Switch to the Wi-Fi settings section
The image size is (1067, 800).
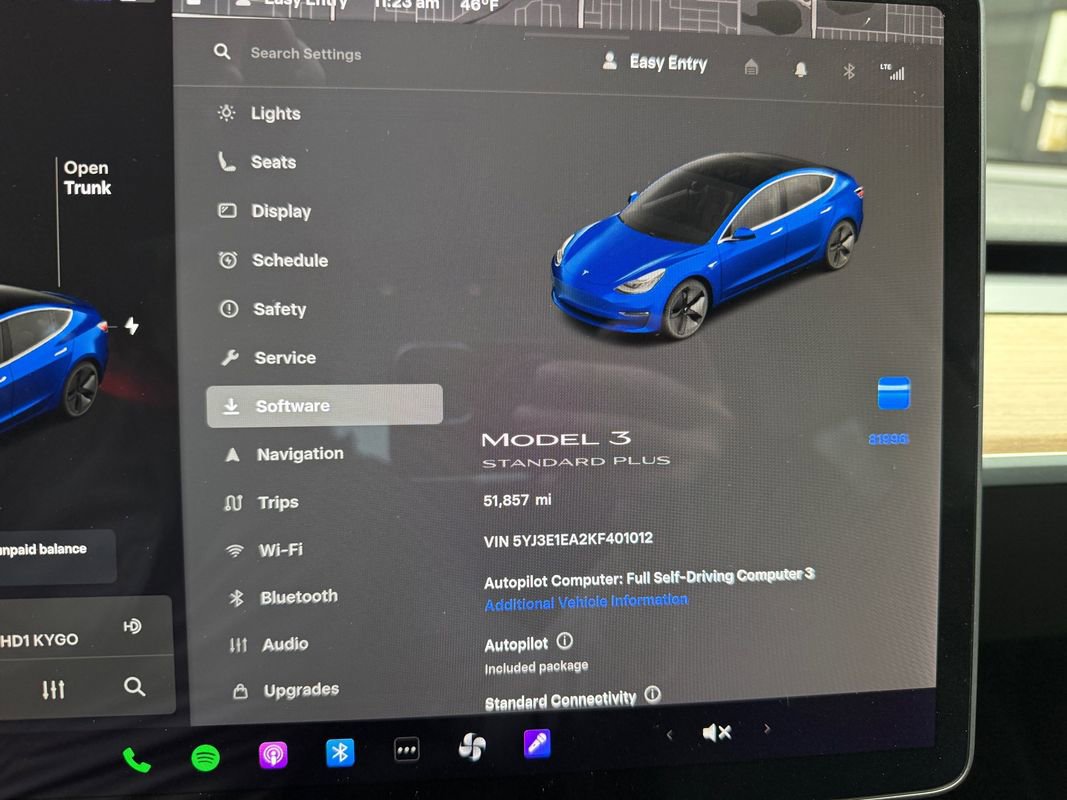click(279, 549)
